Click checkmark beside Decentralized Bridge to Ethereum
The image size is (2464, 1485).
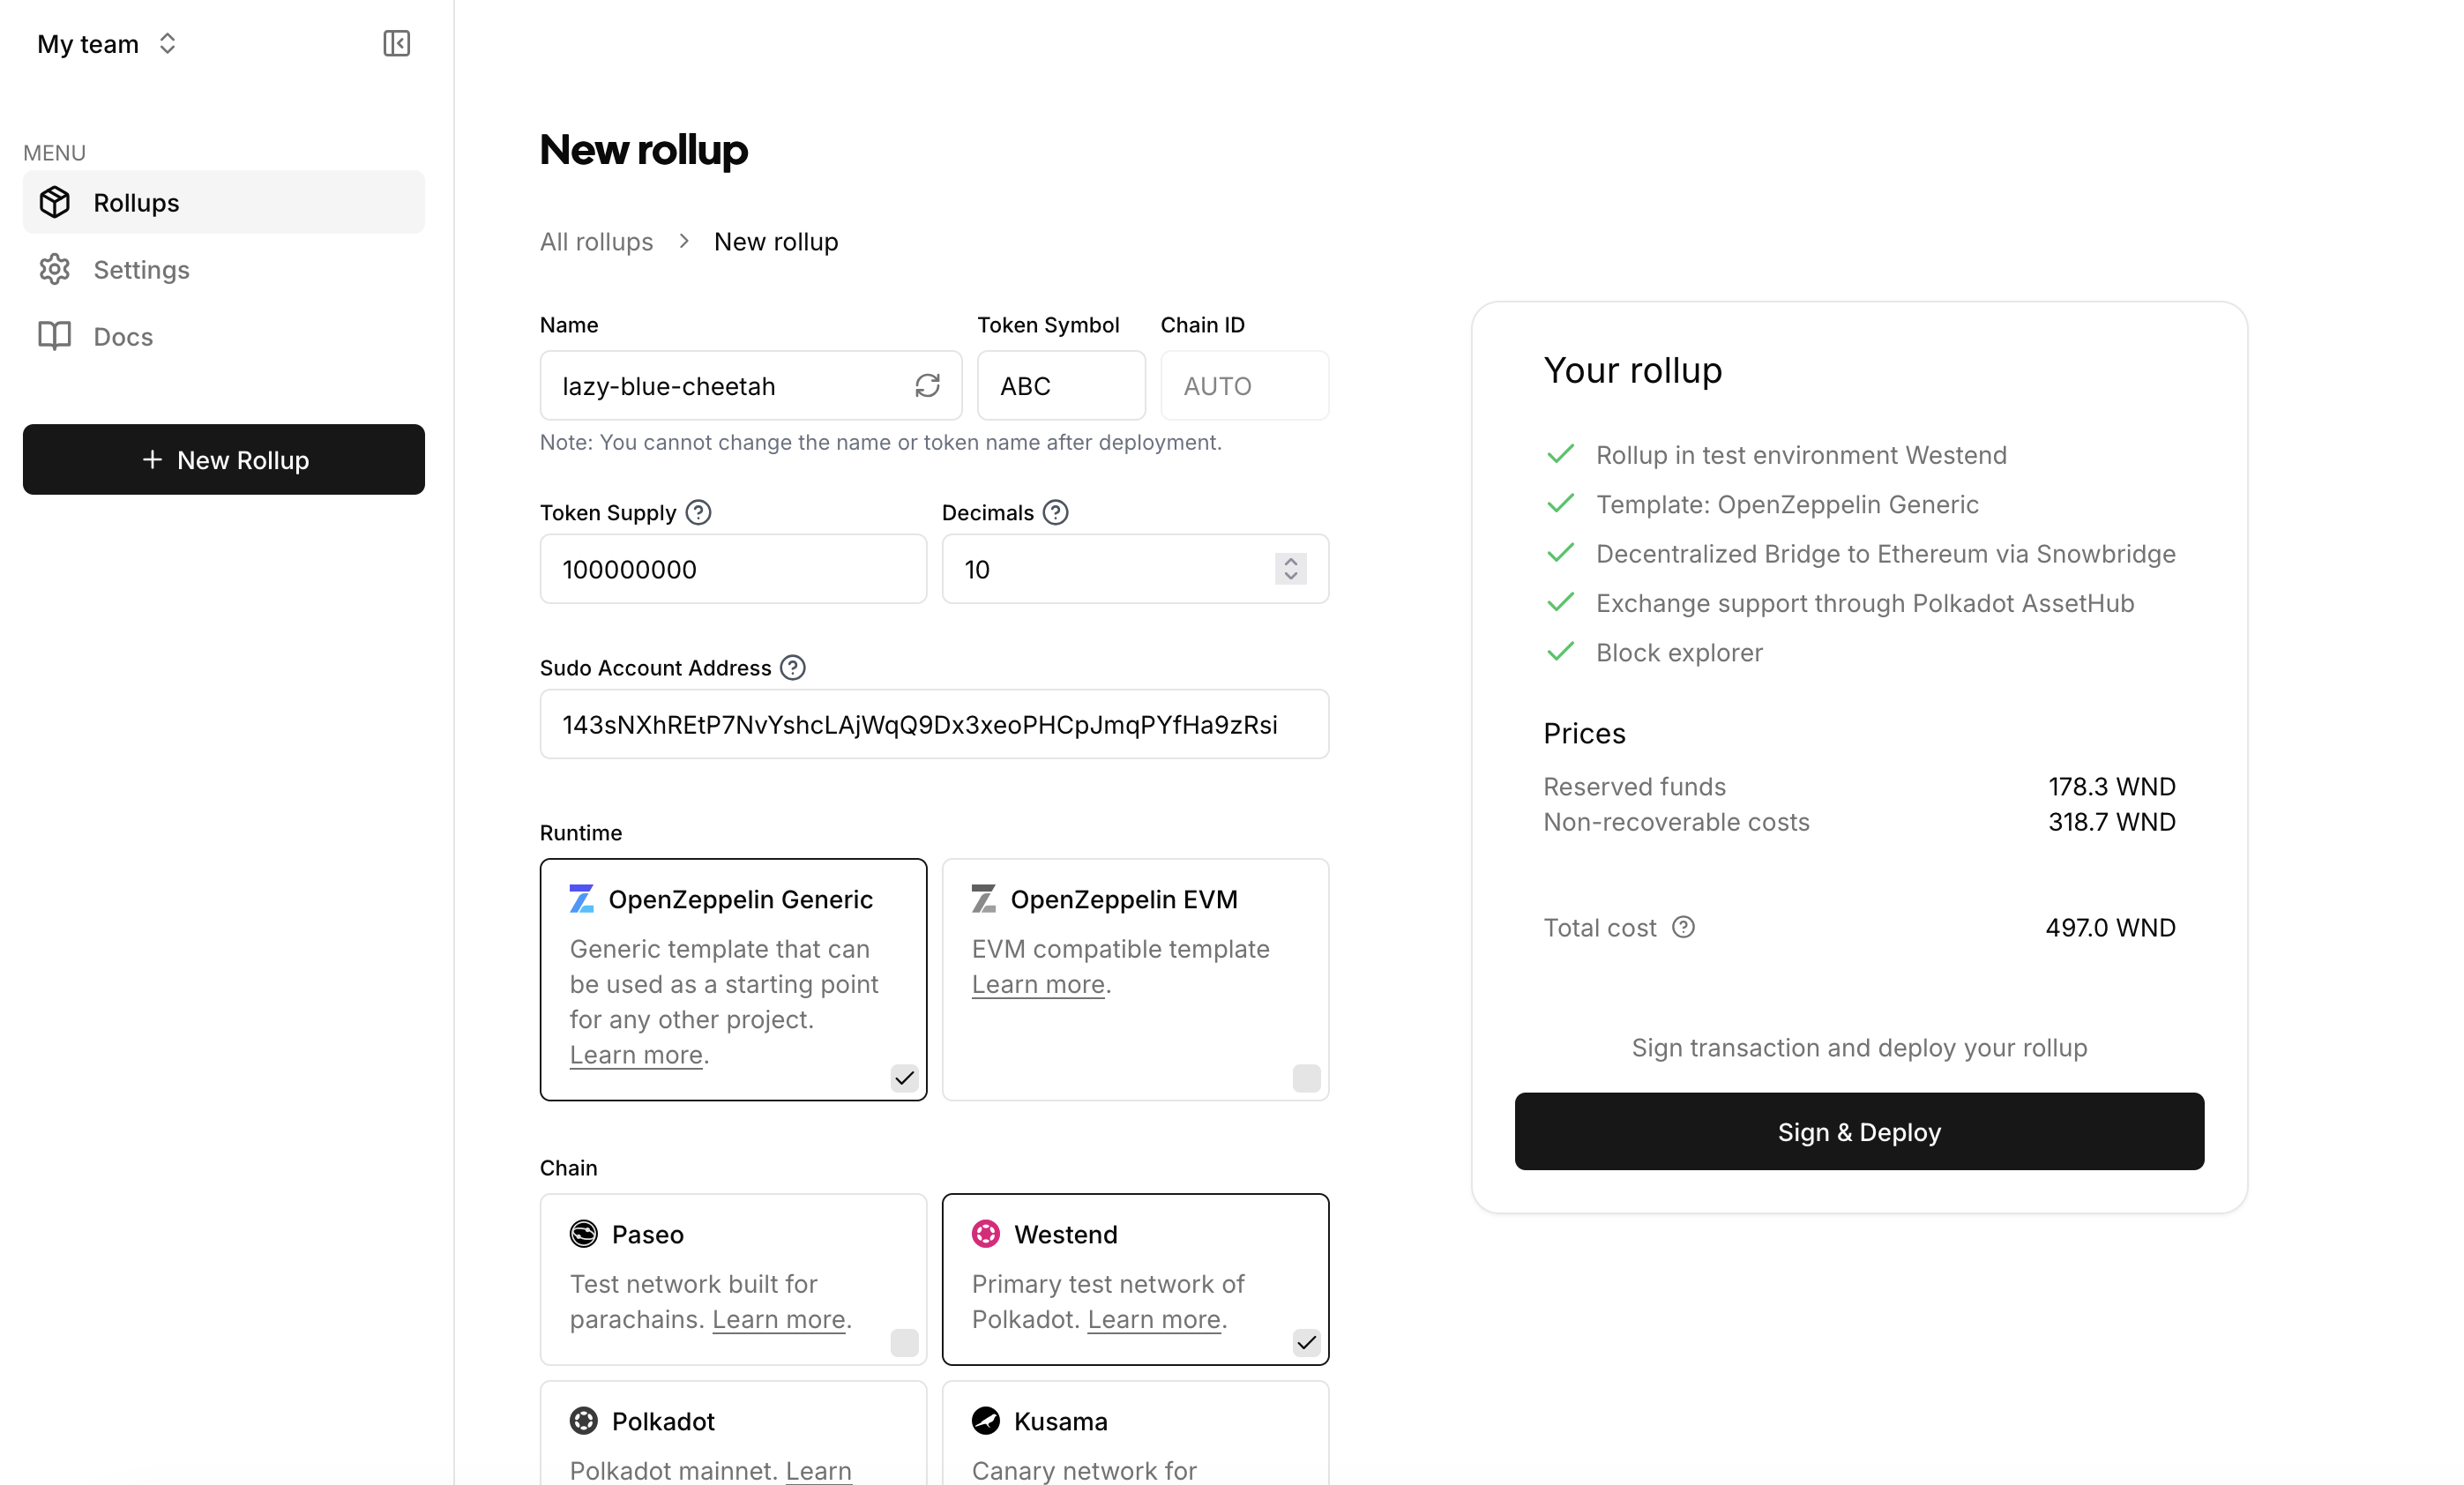[1560, 553]
